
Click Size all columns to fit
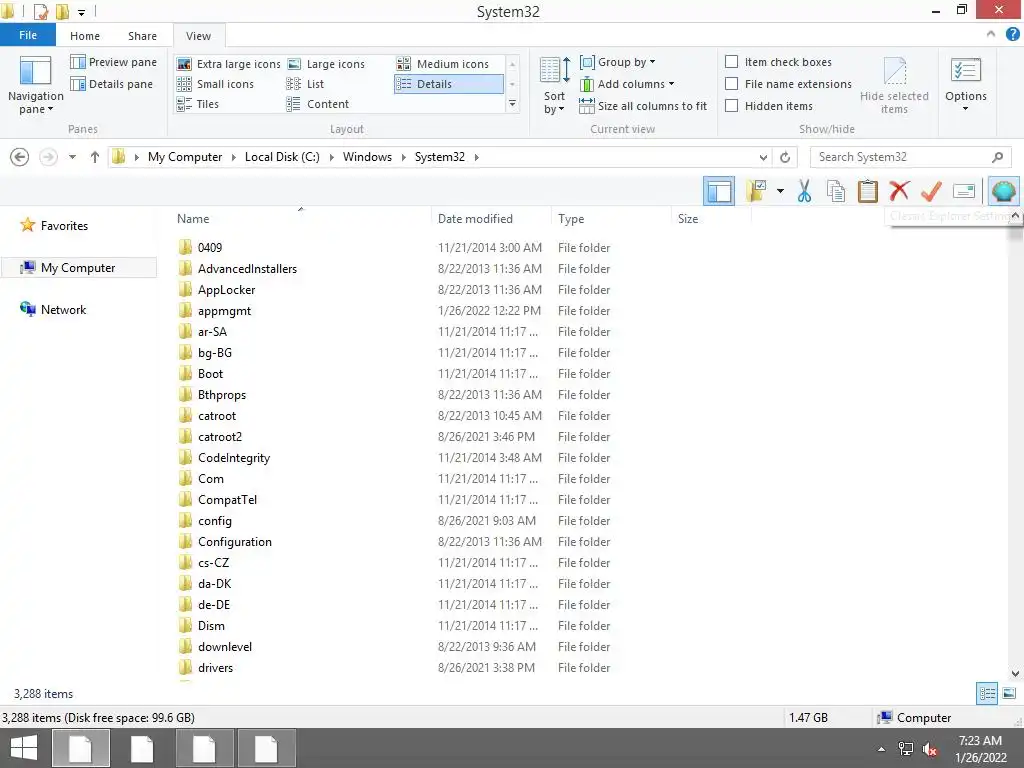point(643,106)
